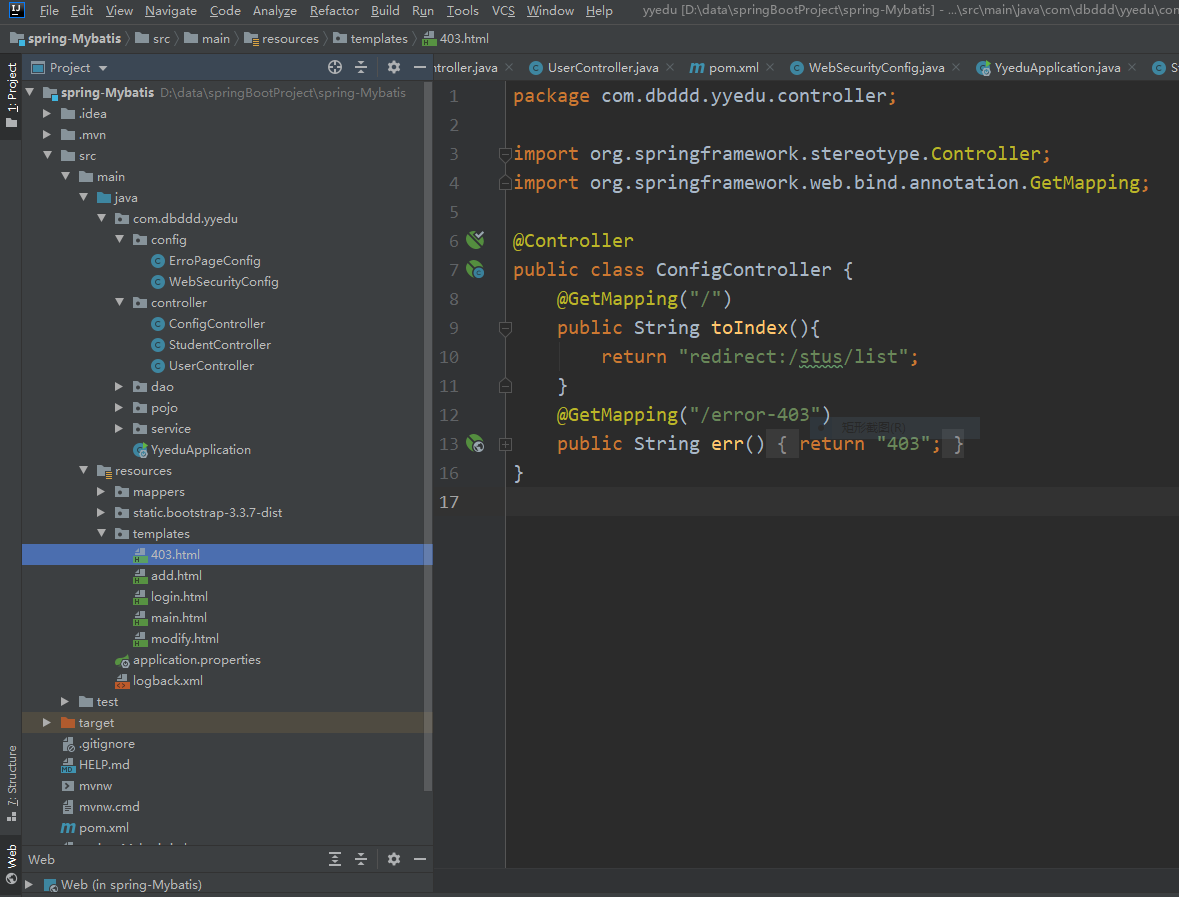This screenshot has width=1179, height=897.
Task: Click the Run menu item
Action: 422,11
